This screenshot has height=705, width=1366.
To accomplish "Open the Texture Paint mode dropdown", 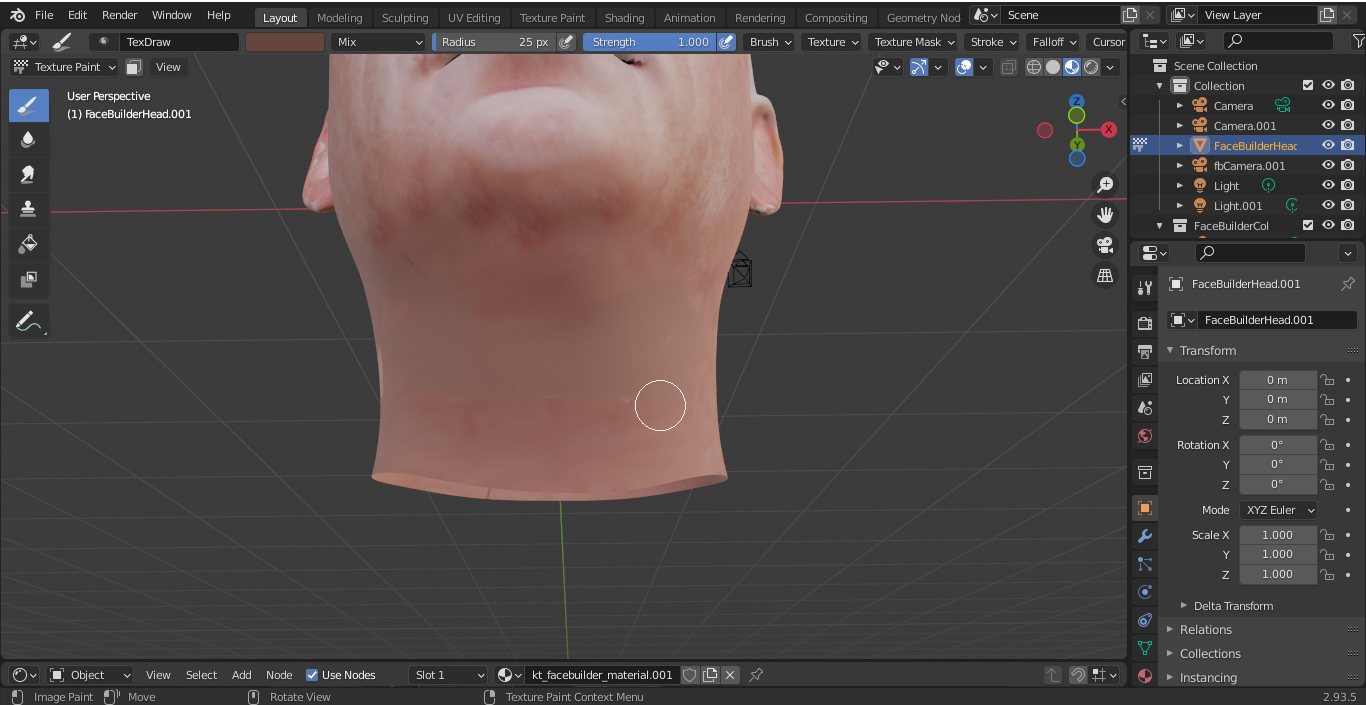I will pyautogui.click(x=64, y=67).
